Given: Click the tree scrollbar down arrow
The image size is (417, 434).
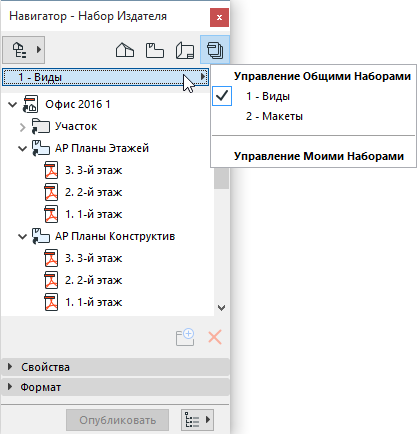Looking at the screenshot, I should pyautogui.click(x=221, y=308).
